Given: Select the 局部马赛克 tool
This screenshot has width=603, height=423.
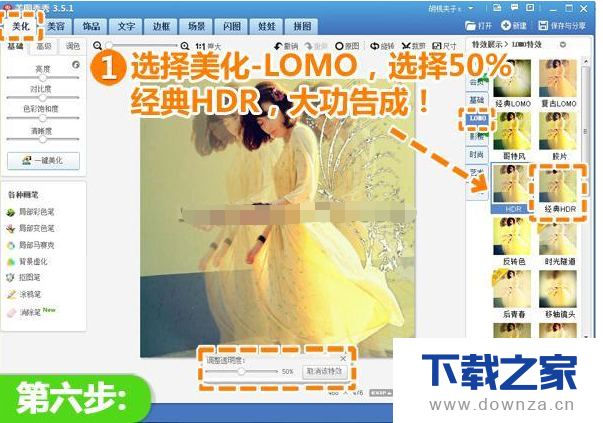Looking at the screenshot, I should point(31,245).
